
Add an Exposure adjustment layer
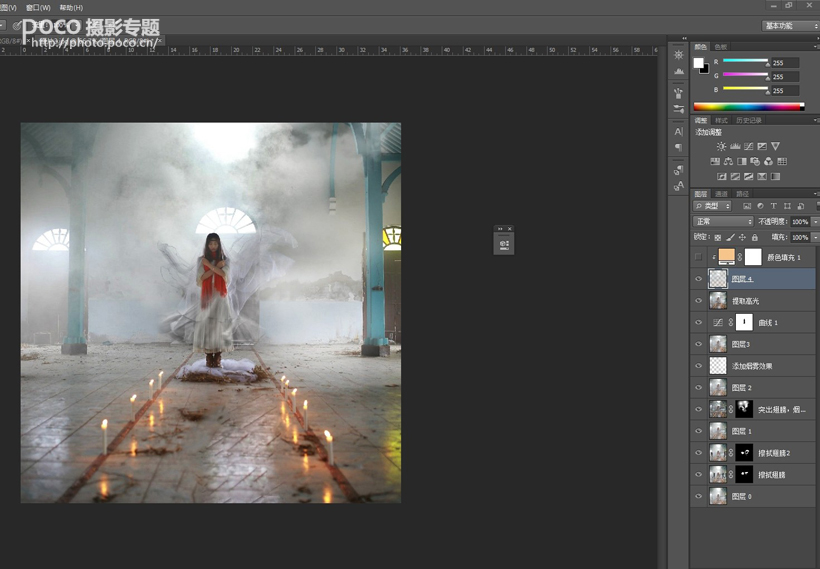click(x=762, y=146)
